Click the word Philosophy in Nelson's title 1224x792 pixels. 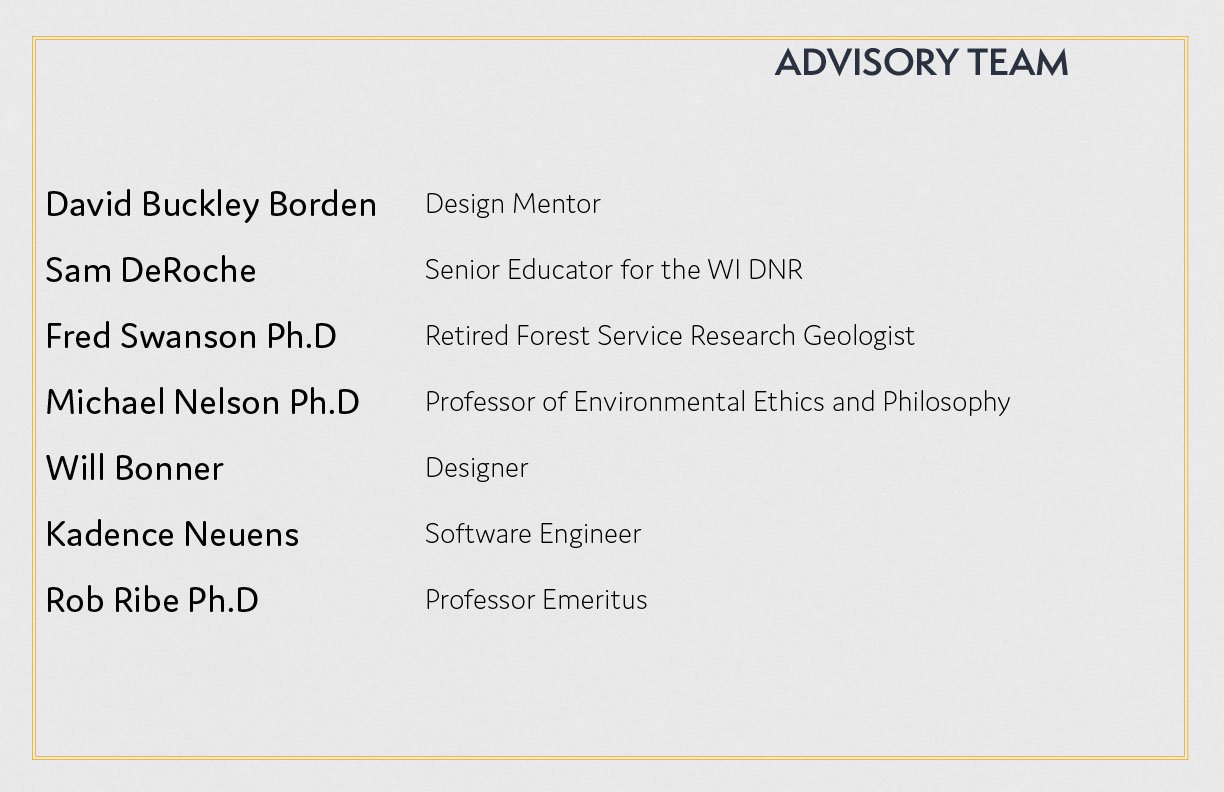pos(946,402)
